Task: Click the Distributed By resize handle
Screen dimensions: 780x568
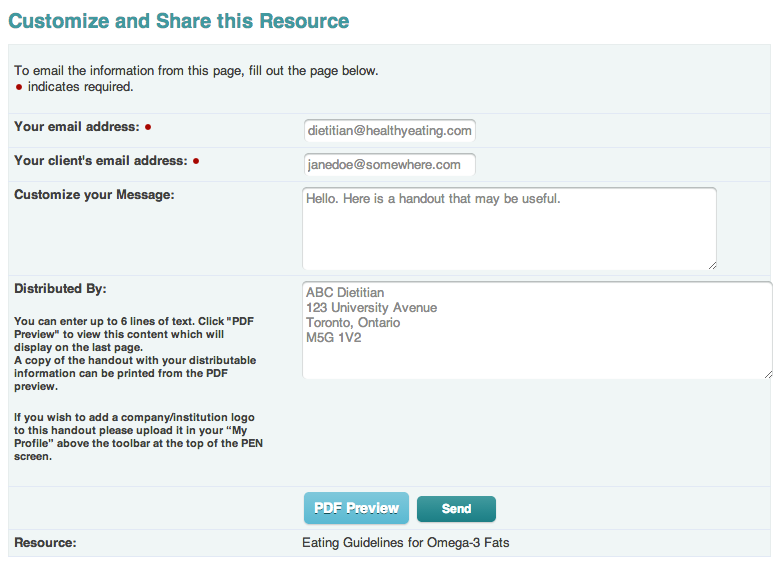Action: click(x=769, y=374)
